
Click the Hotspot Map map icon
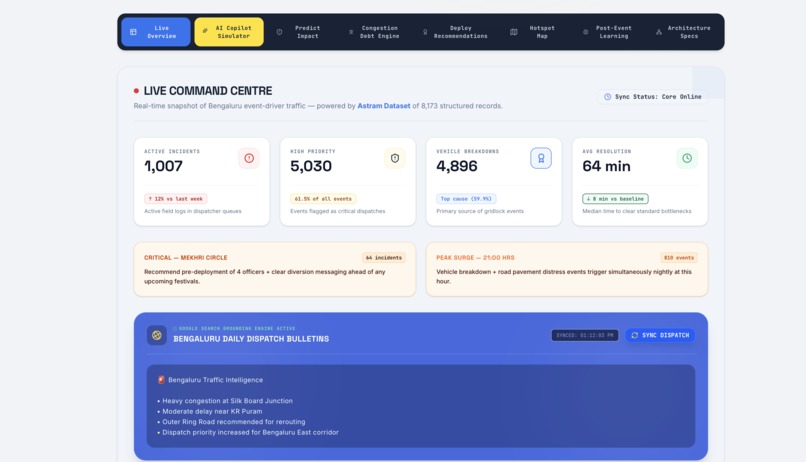click(x=514, y=32)
